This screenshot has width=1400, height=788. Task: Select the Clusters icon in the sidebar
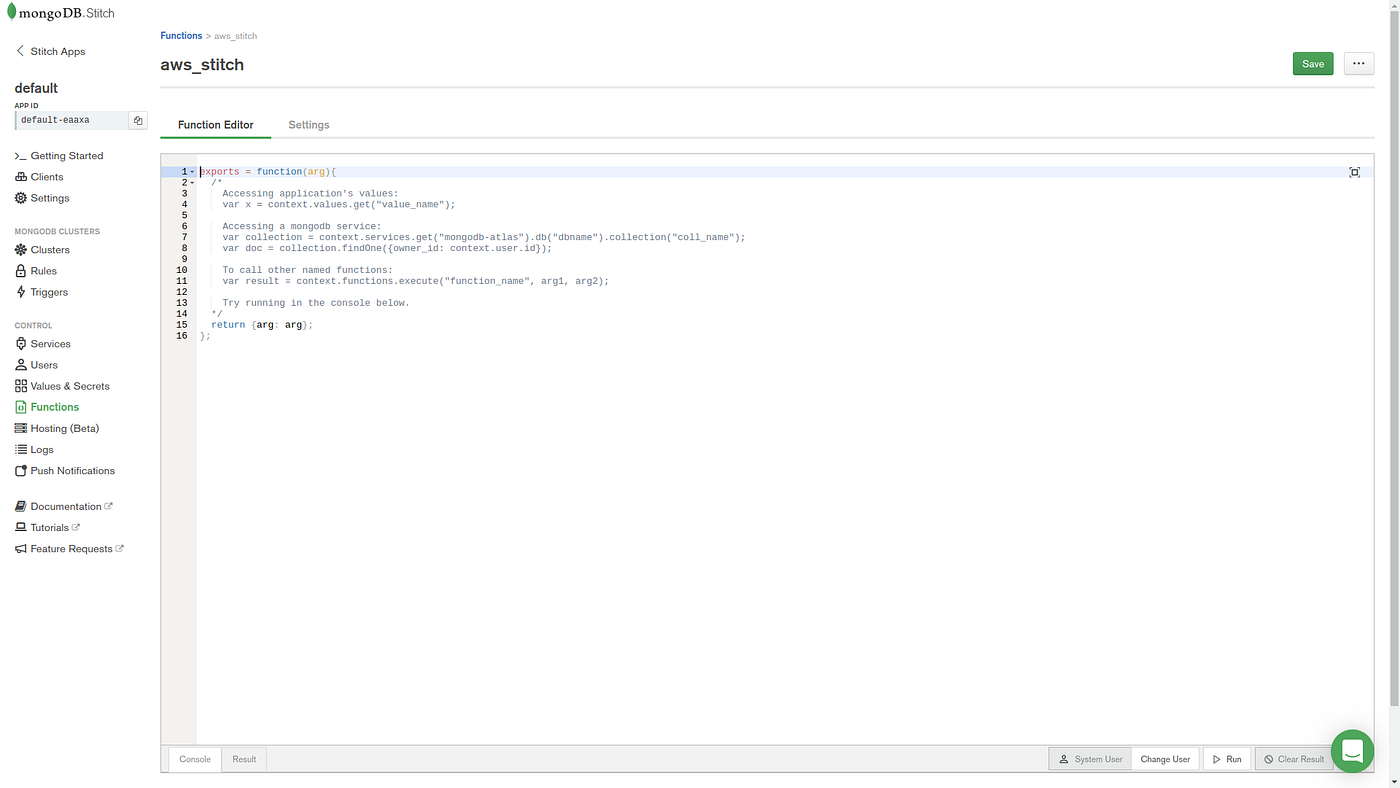tap(20, 249)
